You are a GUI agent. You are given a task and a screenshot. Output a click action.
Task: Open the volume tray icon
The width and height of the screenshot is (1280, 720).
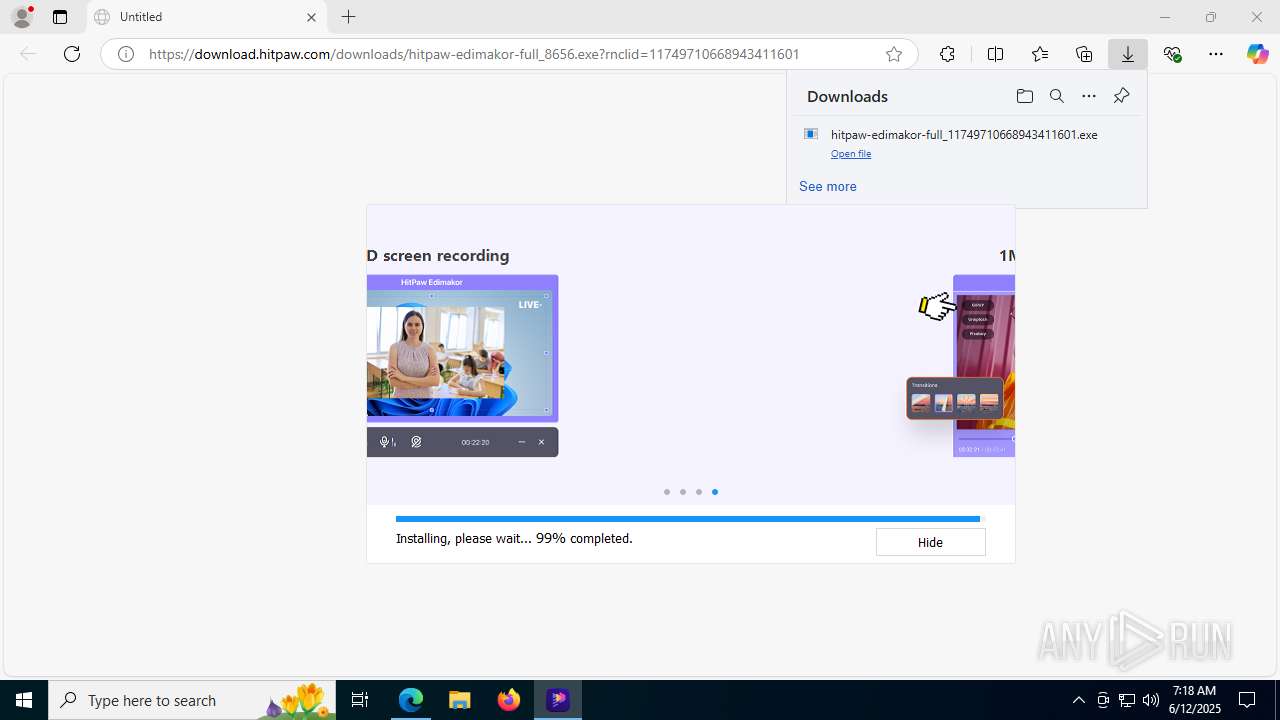coord(1151,700)
